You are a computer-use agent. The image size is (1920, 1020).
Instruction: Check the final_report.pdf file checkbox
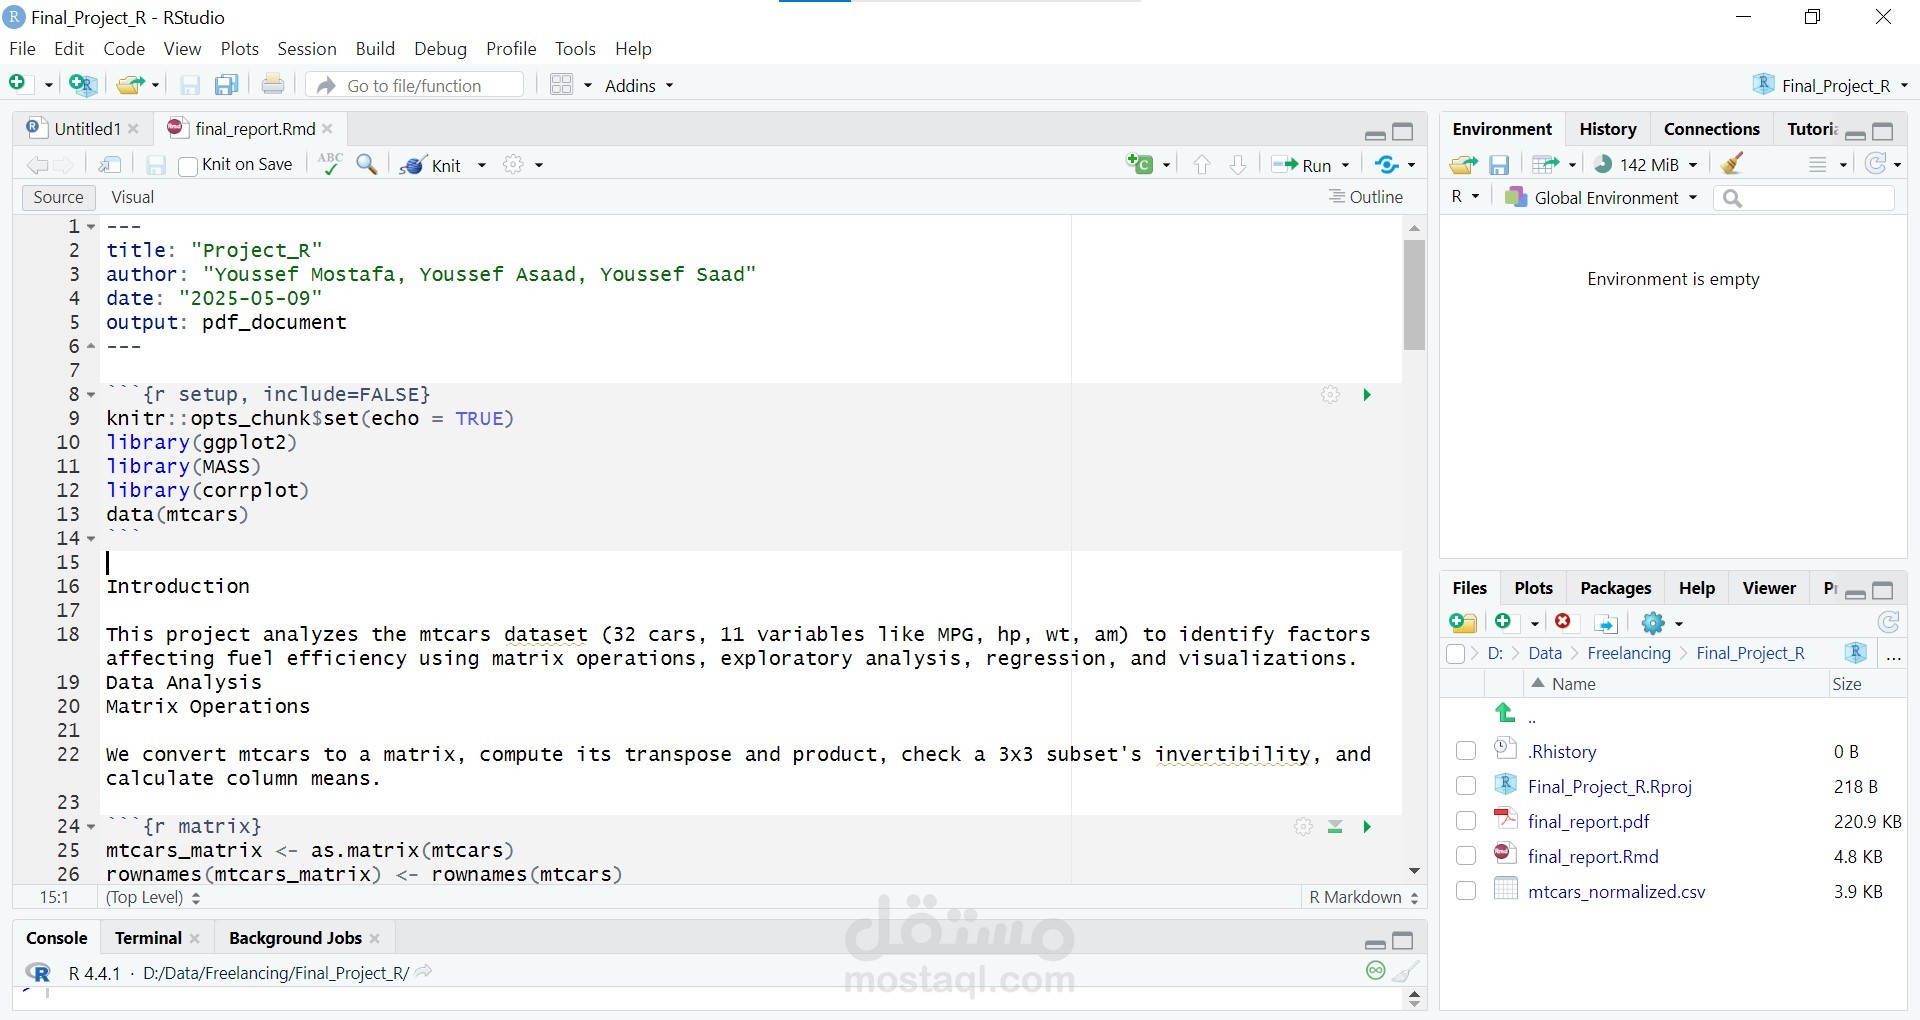(1466, 821)
